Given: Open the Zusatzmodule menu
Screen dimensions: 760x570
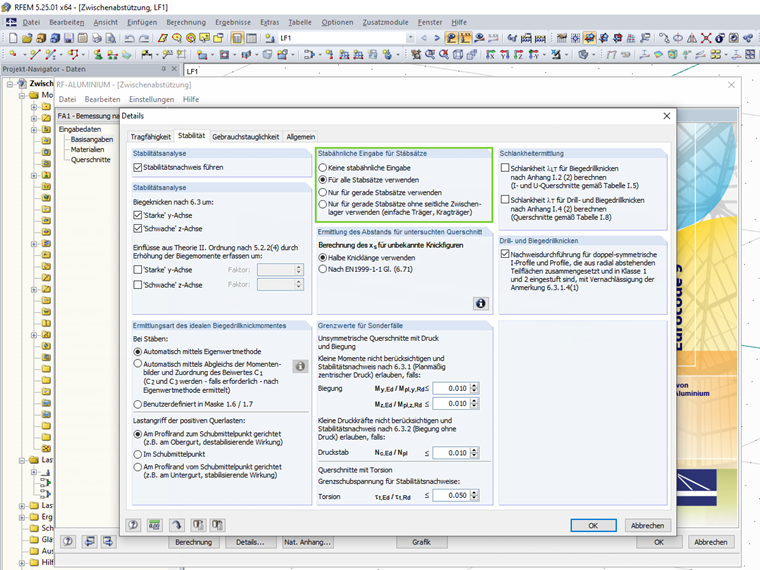Looking at the screenshot, I should 385,22.
